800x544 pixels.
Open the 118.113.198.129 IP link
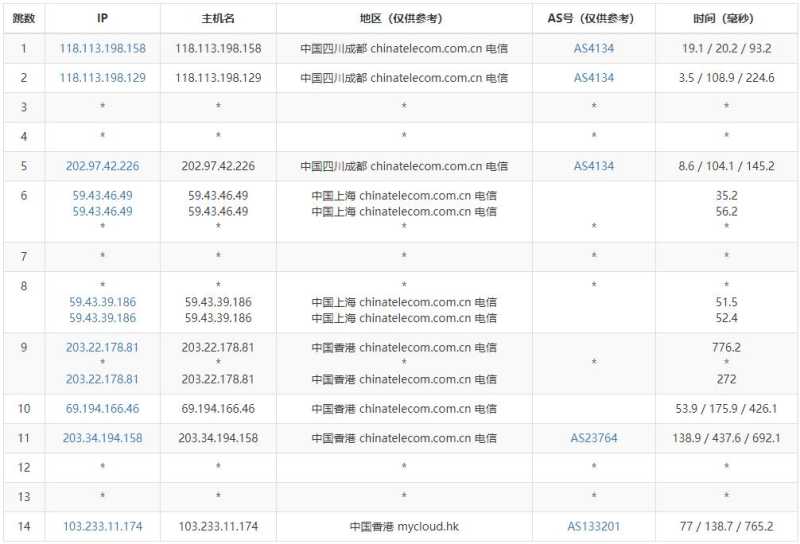103,78
